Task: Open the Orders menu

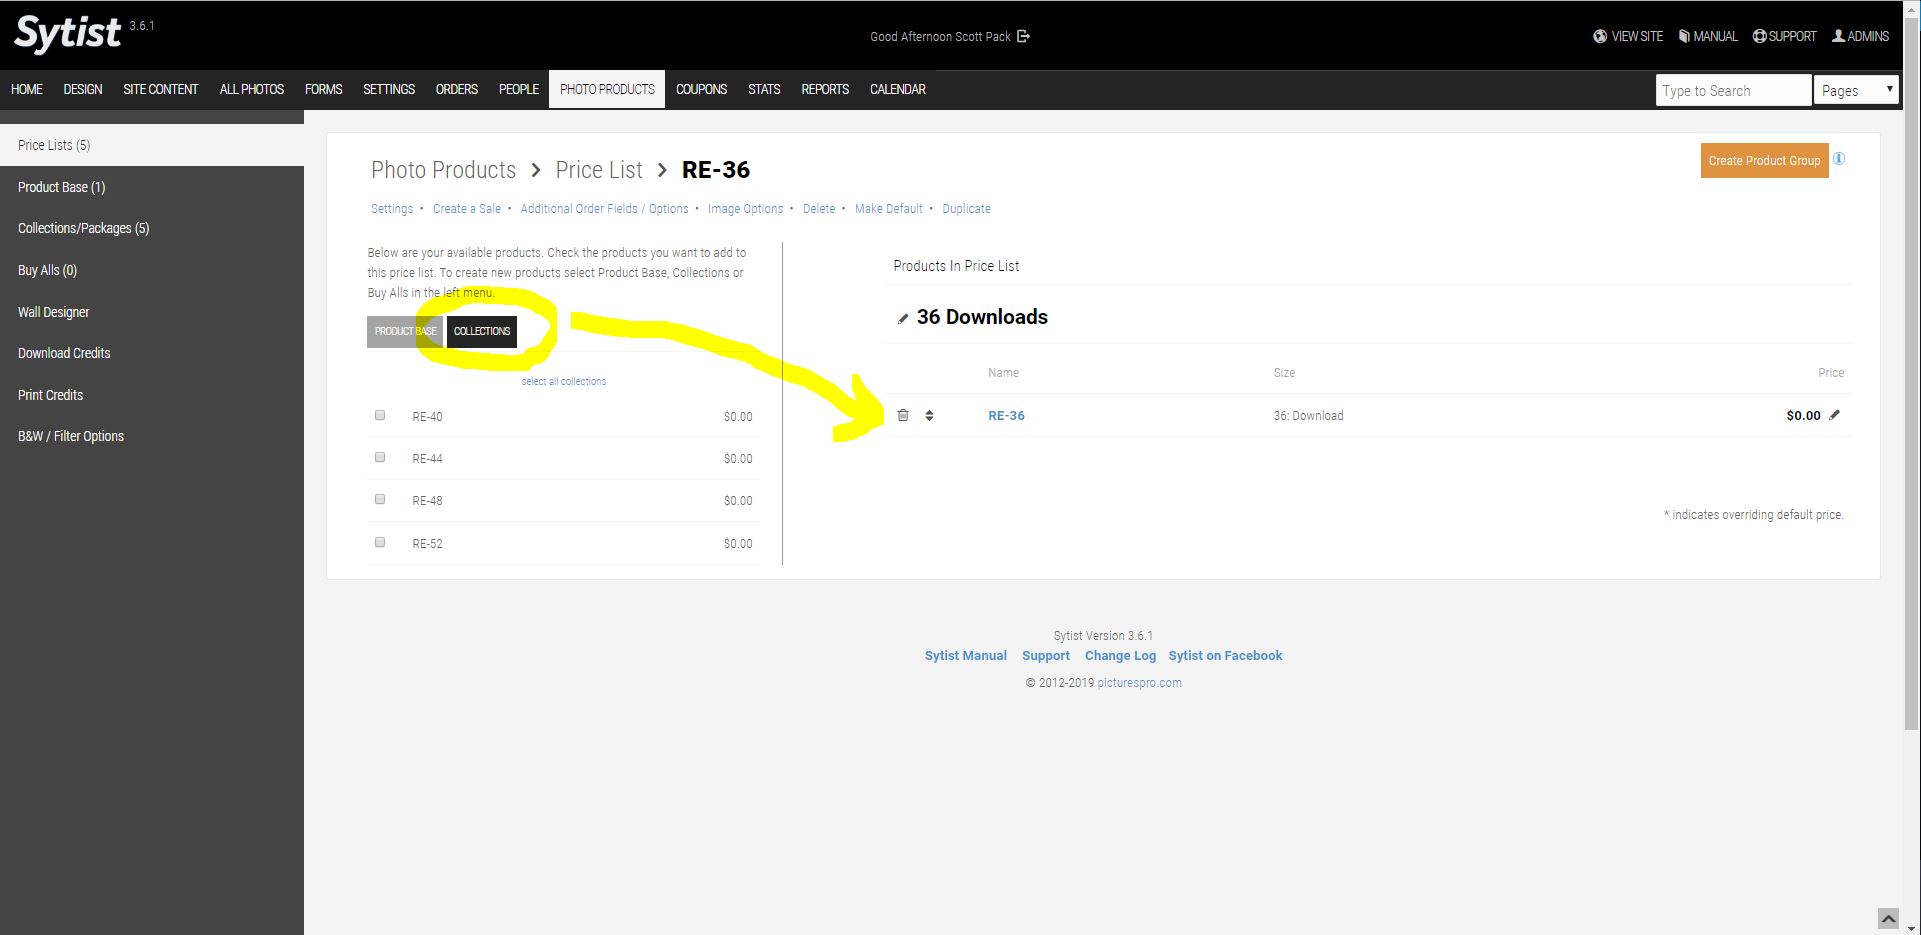Action: [x=457, y=89]
